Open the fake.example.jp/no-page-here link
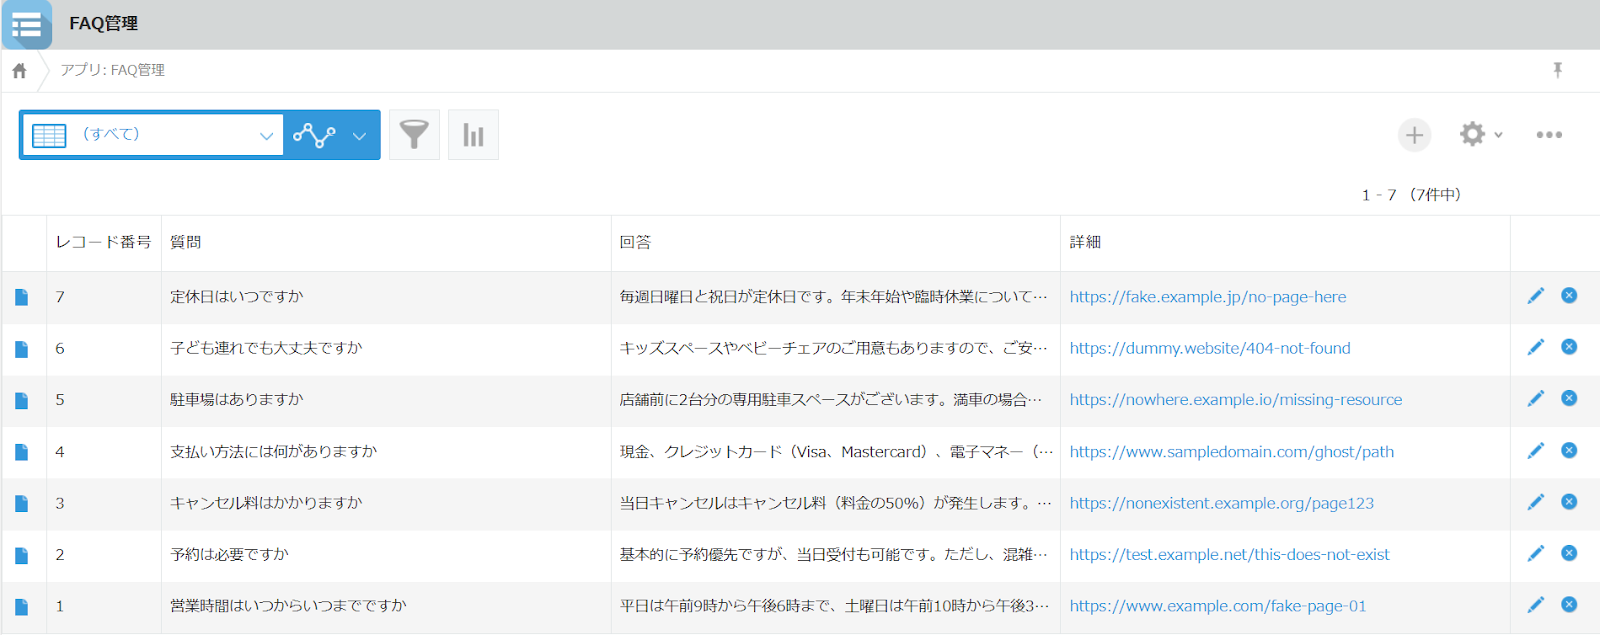Screen dimensions: 1600x635 tap(1207, 297)
